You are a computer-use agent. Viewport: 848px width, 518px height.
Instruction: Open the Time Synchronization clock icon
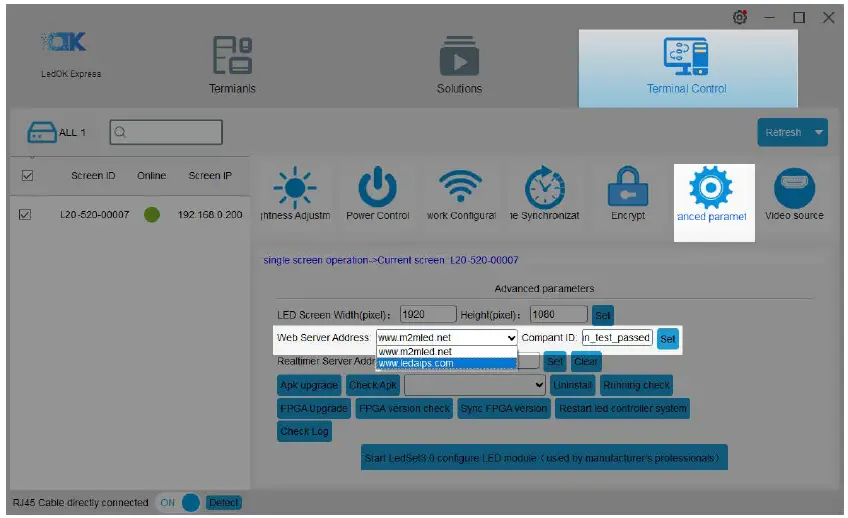tap(545, 188)
